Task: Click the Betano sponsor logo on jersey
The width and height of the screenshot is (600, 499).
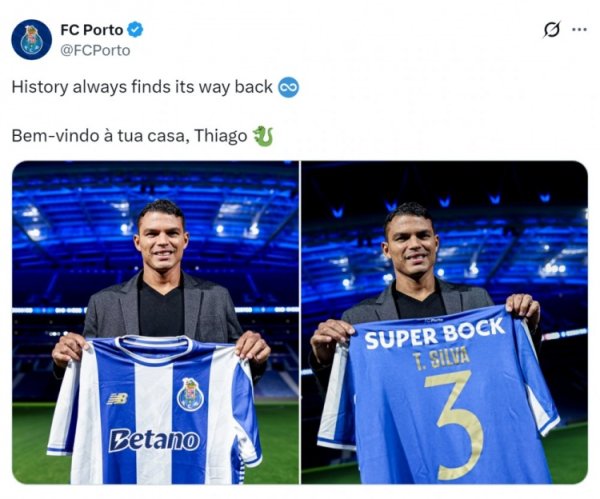Action: tap(154, 440)
